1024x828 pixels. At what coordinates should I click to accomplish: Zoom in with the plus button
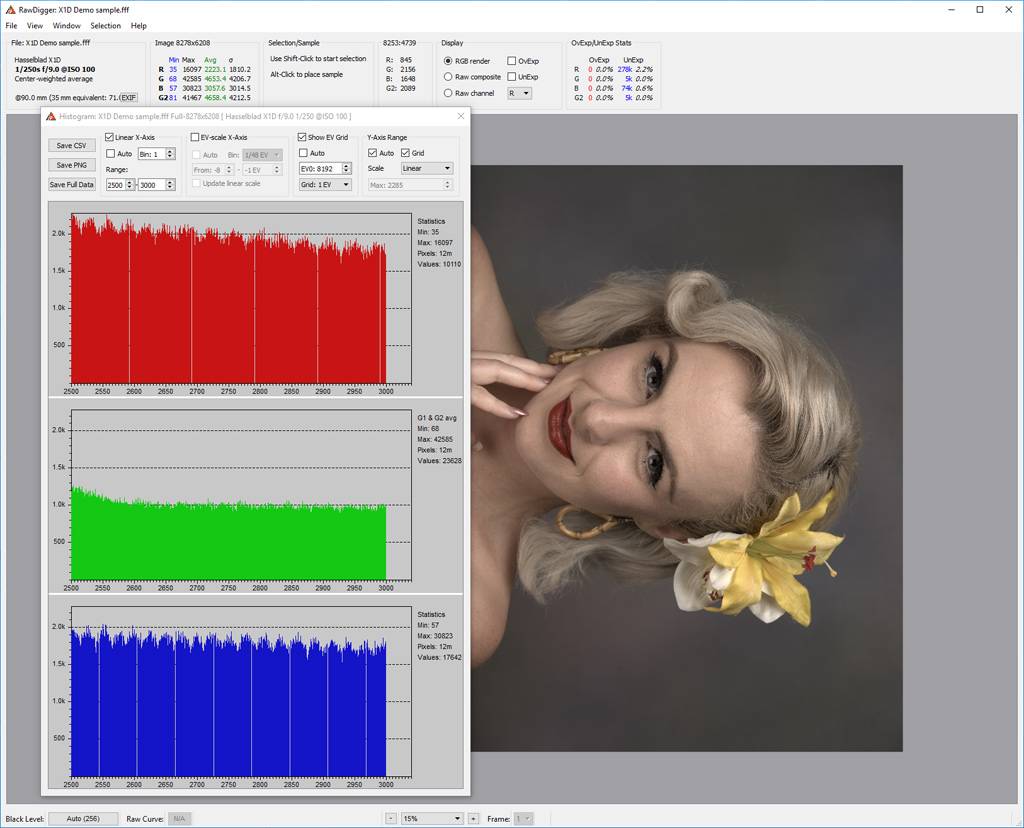473,818
